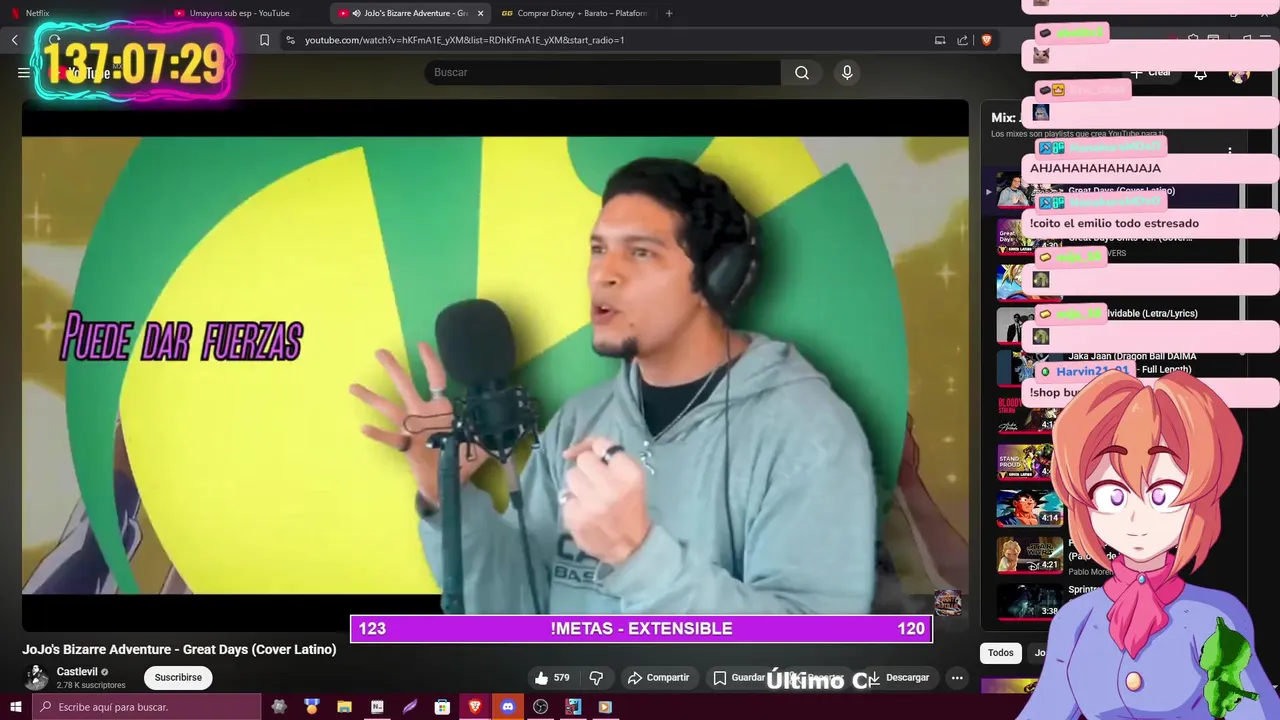Open a new browser tab with plus

point(669,13)
